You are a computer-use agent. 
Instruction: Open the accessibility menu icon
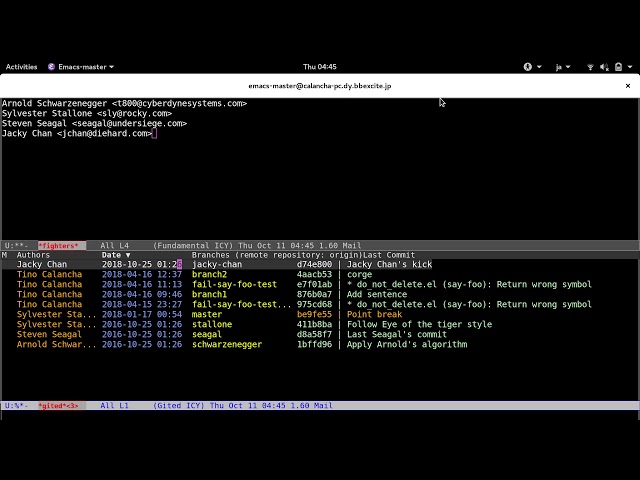coord(528,67)
